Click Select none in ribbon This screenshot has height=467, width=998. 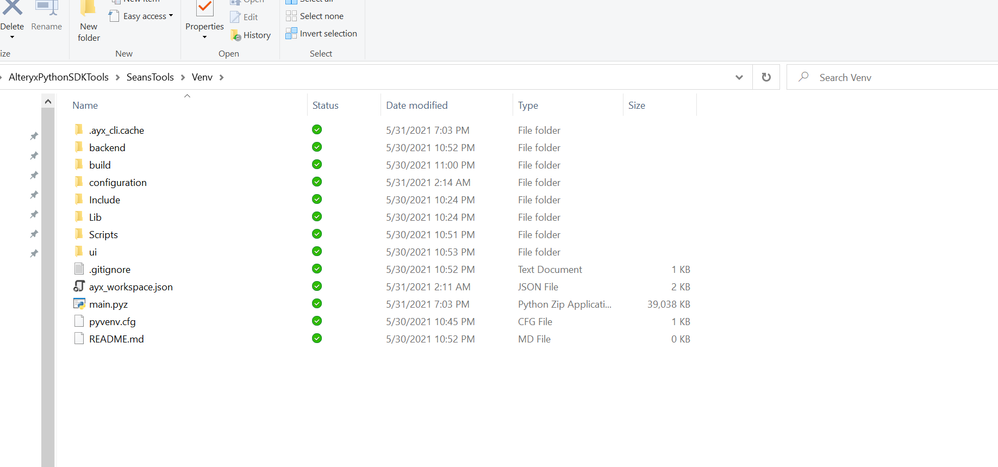coord(314,16)
